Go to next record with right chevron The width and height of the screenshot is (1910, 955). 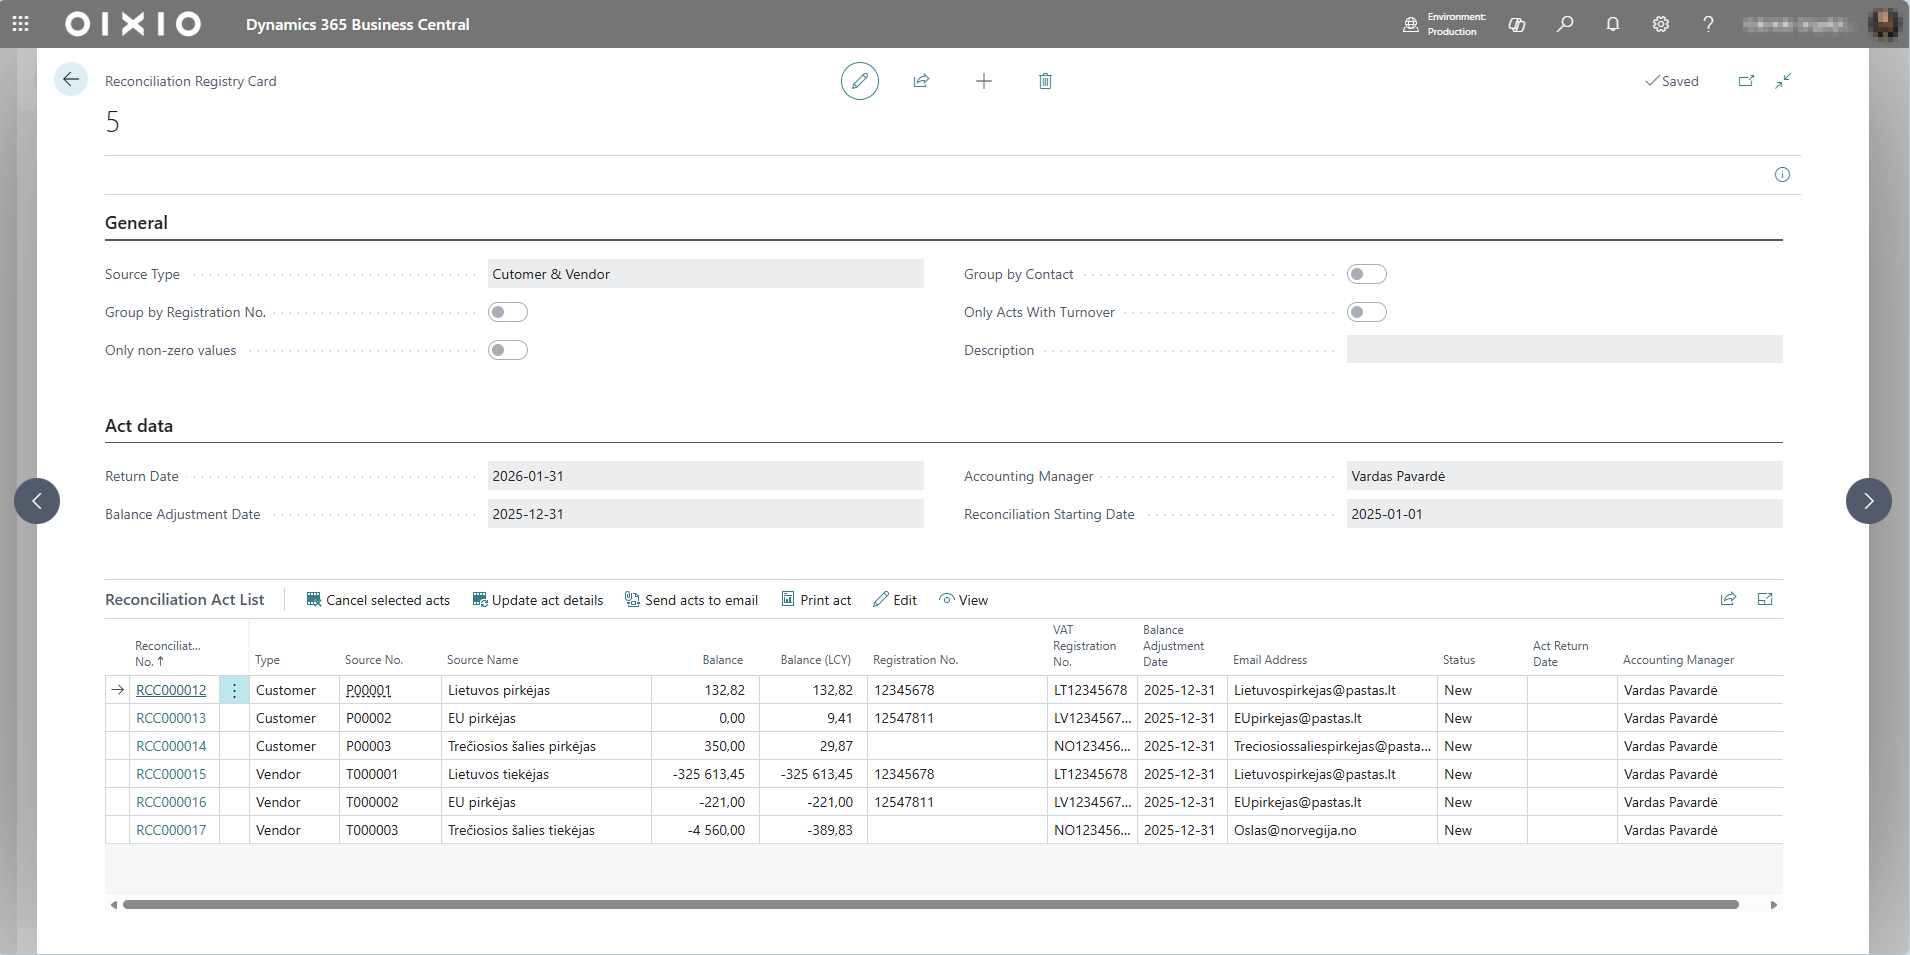(1868, 501)
